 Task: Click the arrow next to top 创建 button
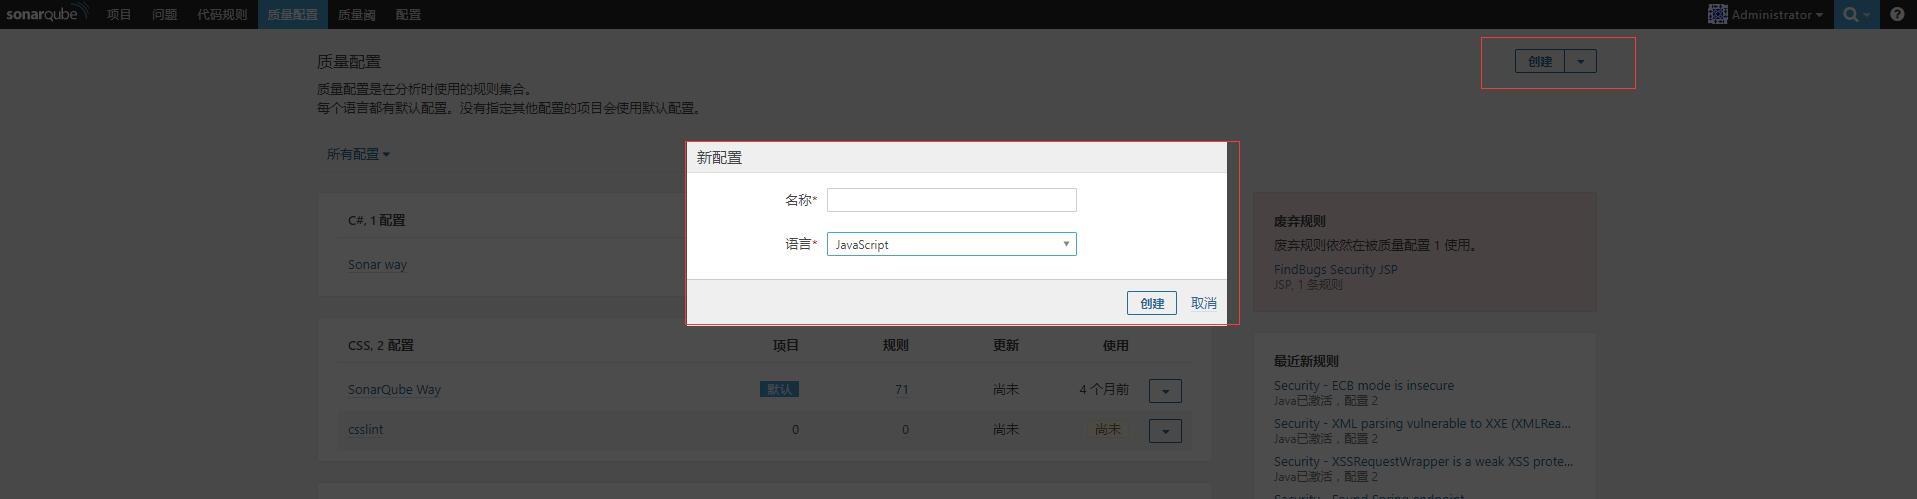click(x=1580, y=62)
